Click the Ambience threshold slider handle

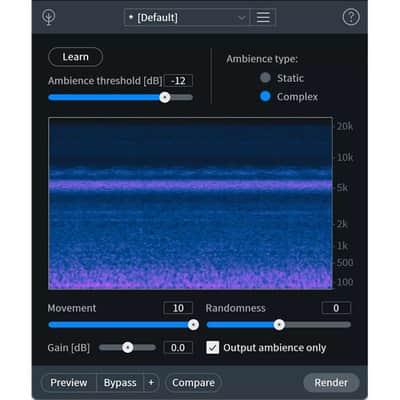[x=165, y=97]
